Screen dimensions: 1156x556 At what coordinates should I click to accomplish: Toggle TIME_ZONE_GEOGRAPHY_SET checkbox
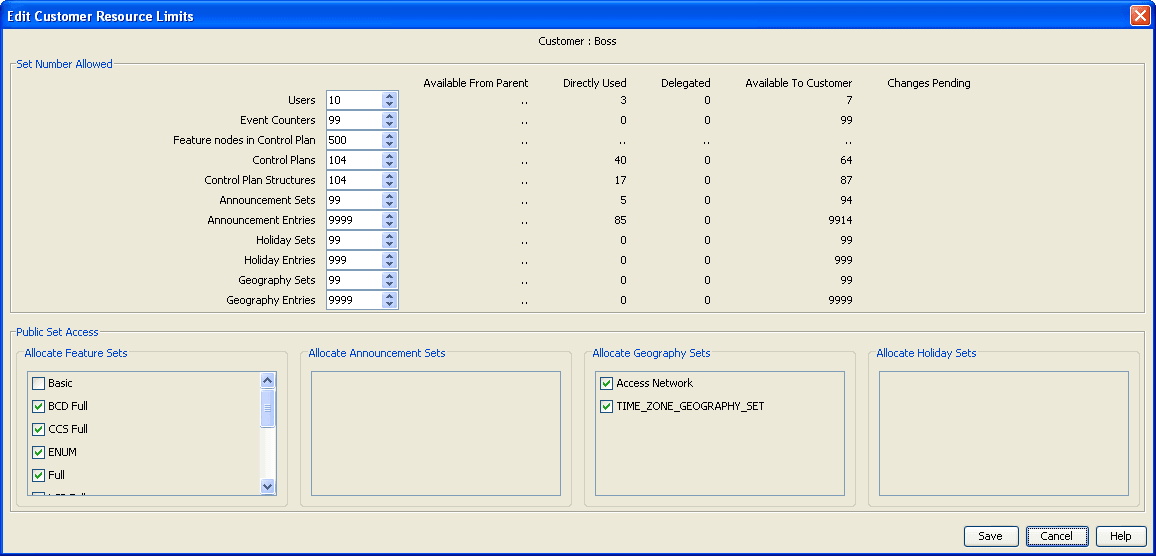(607, 406)
